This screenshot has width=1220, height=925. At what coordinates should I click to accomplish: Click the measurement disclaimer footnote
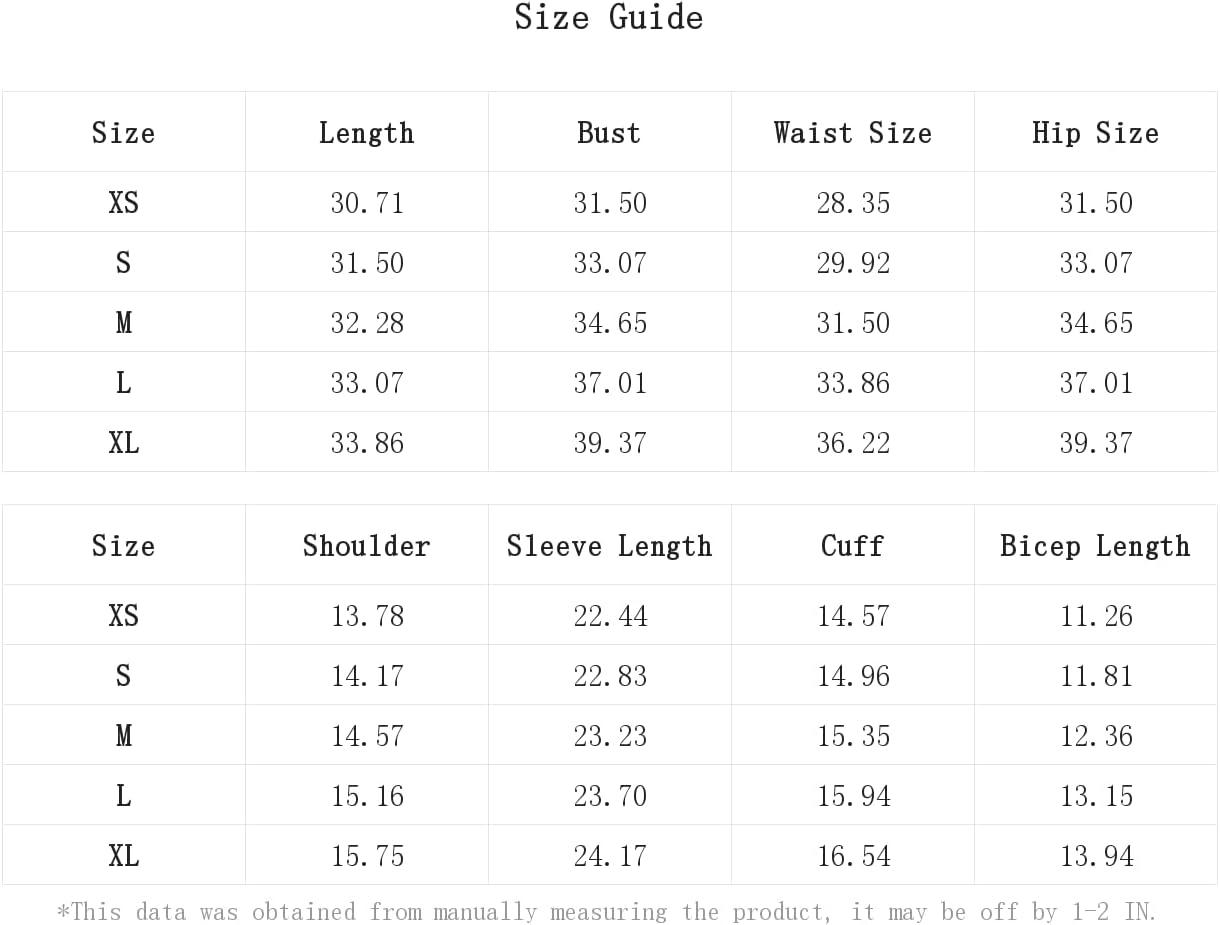606,911
